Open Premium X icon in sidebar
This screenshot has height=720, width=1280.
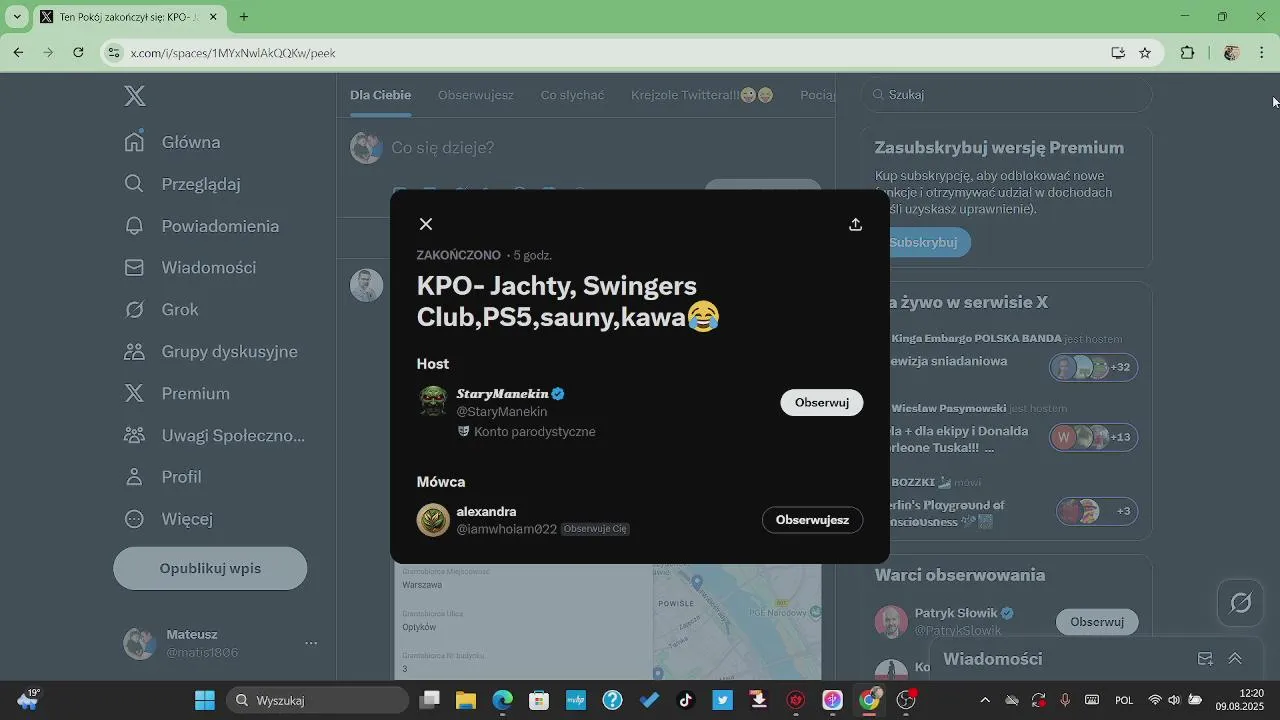[135, 394]
